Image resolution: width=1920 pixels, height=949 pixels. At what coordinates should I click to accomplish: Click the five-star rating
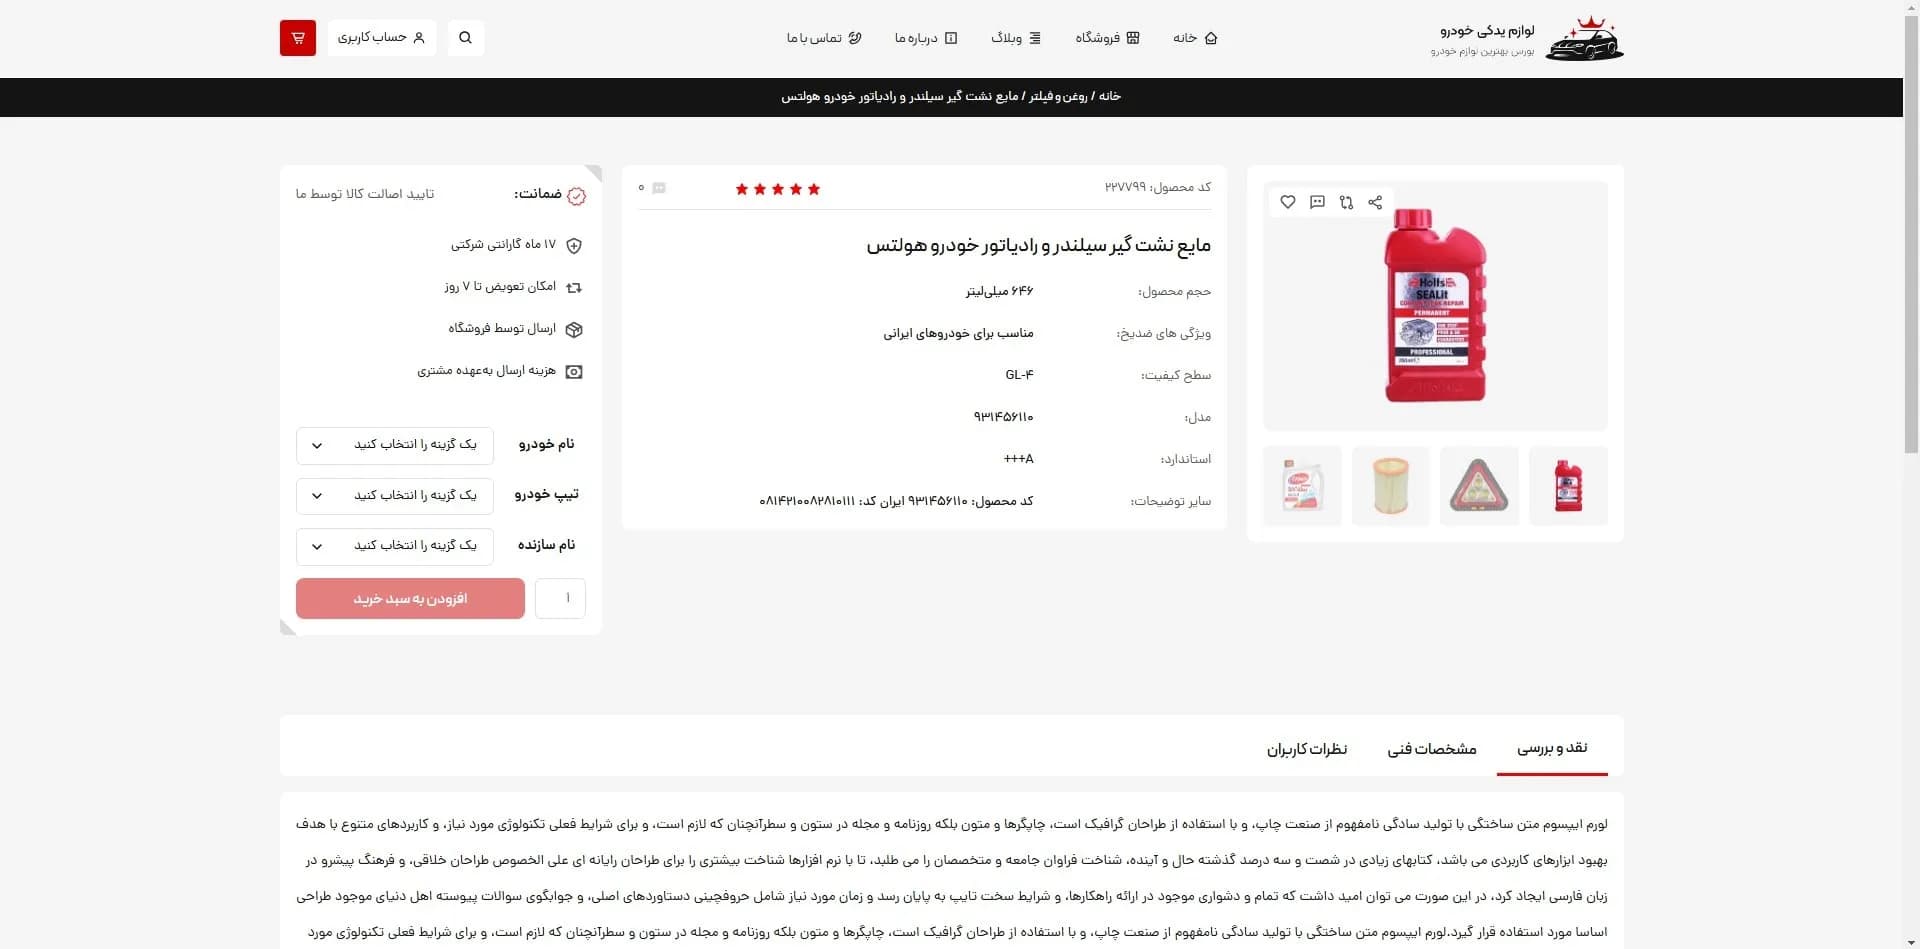pos(777,189)
